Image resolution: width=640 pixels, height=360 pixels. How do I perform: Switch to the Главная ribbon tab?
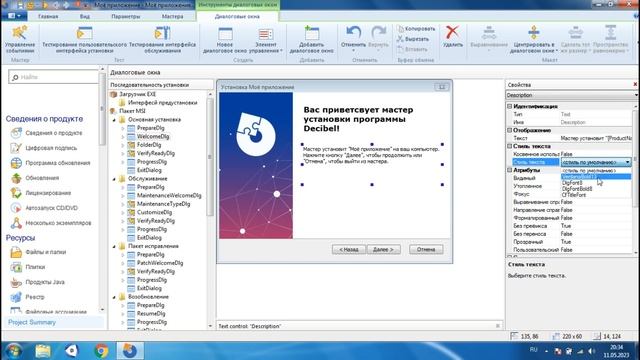click(x=48, y=17)
